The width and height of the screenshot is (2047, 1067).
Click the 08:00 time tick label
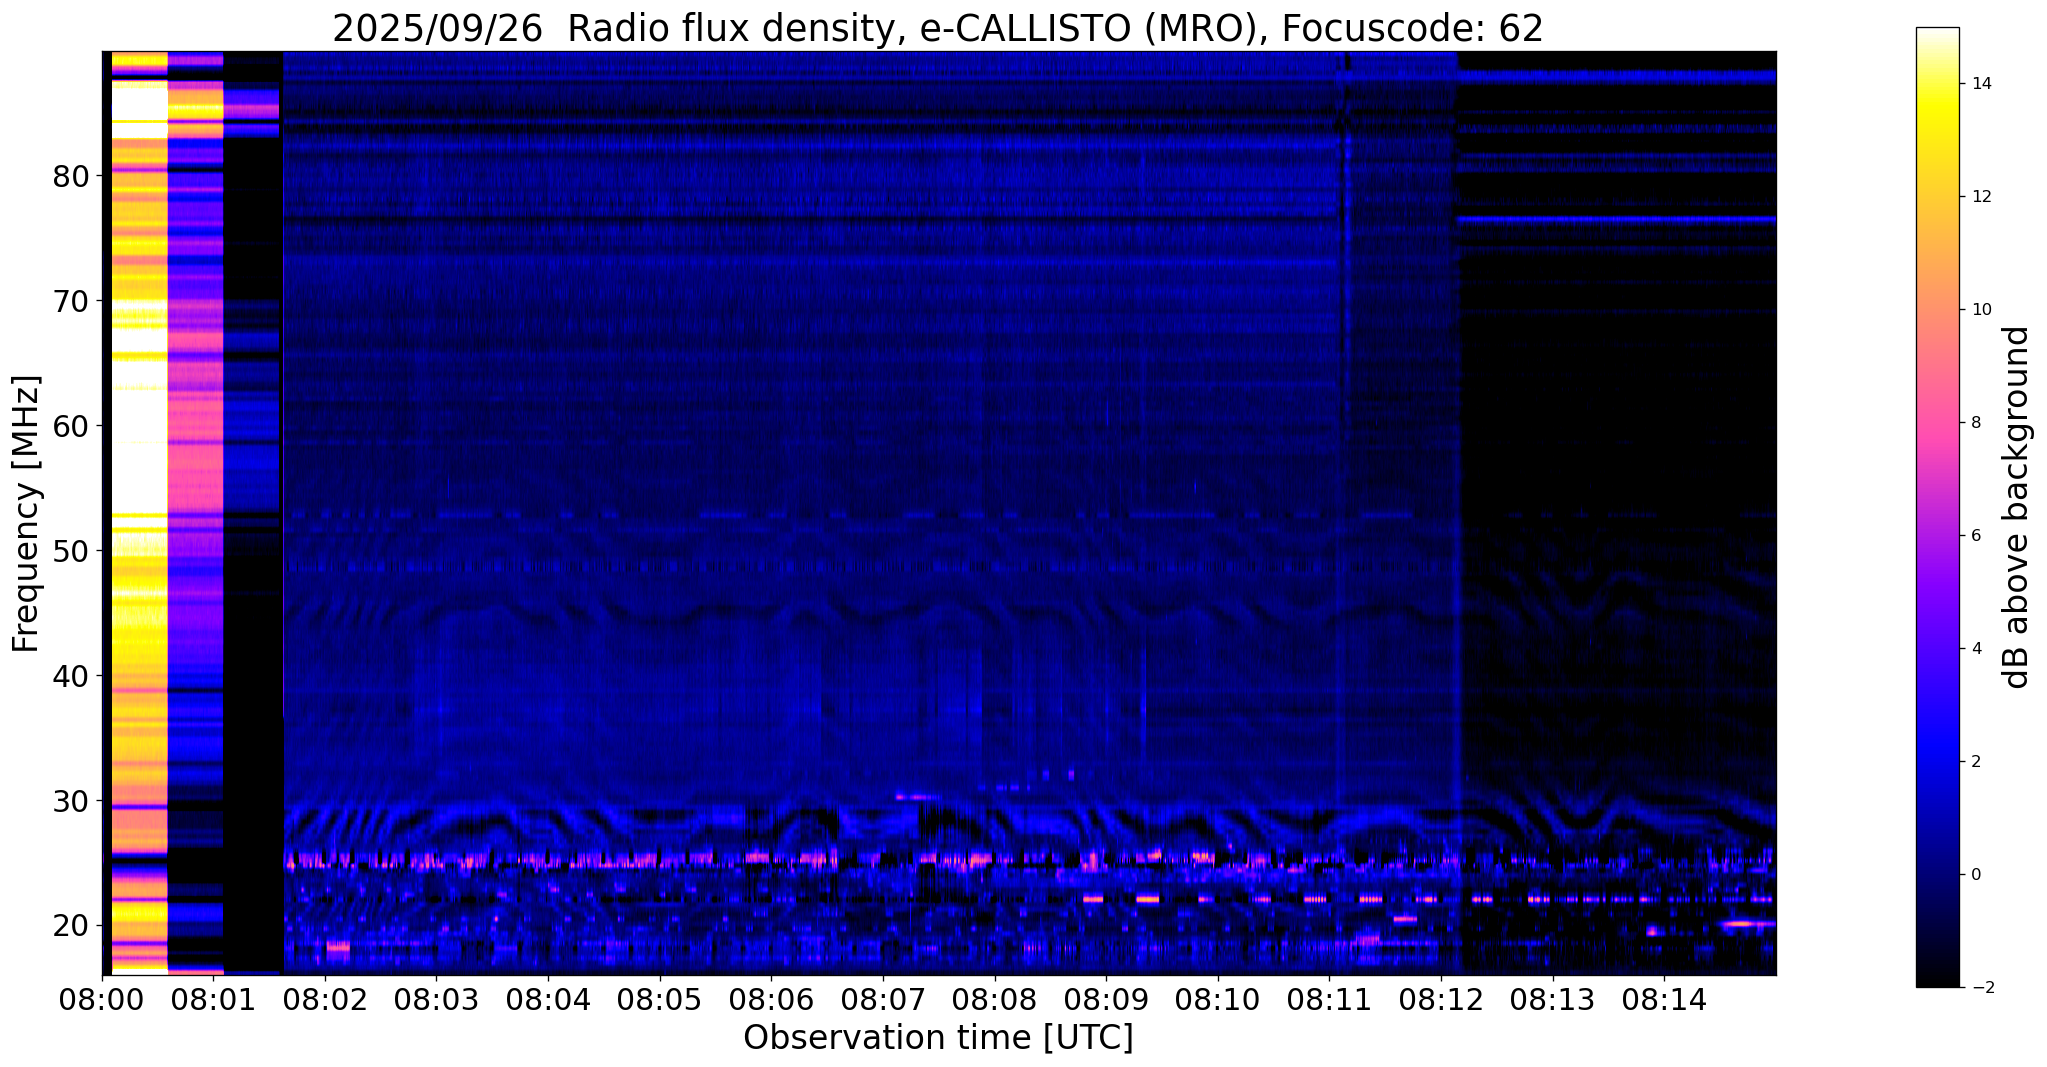(101, 999)
